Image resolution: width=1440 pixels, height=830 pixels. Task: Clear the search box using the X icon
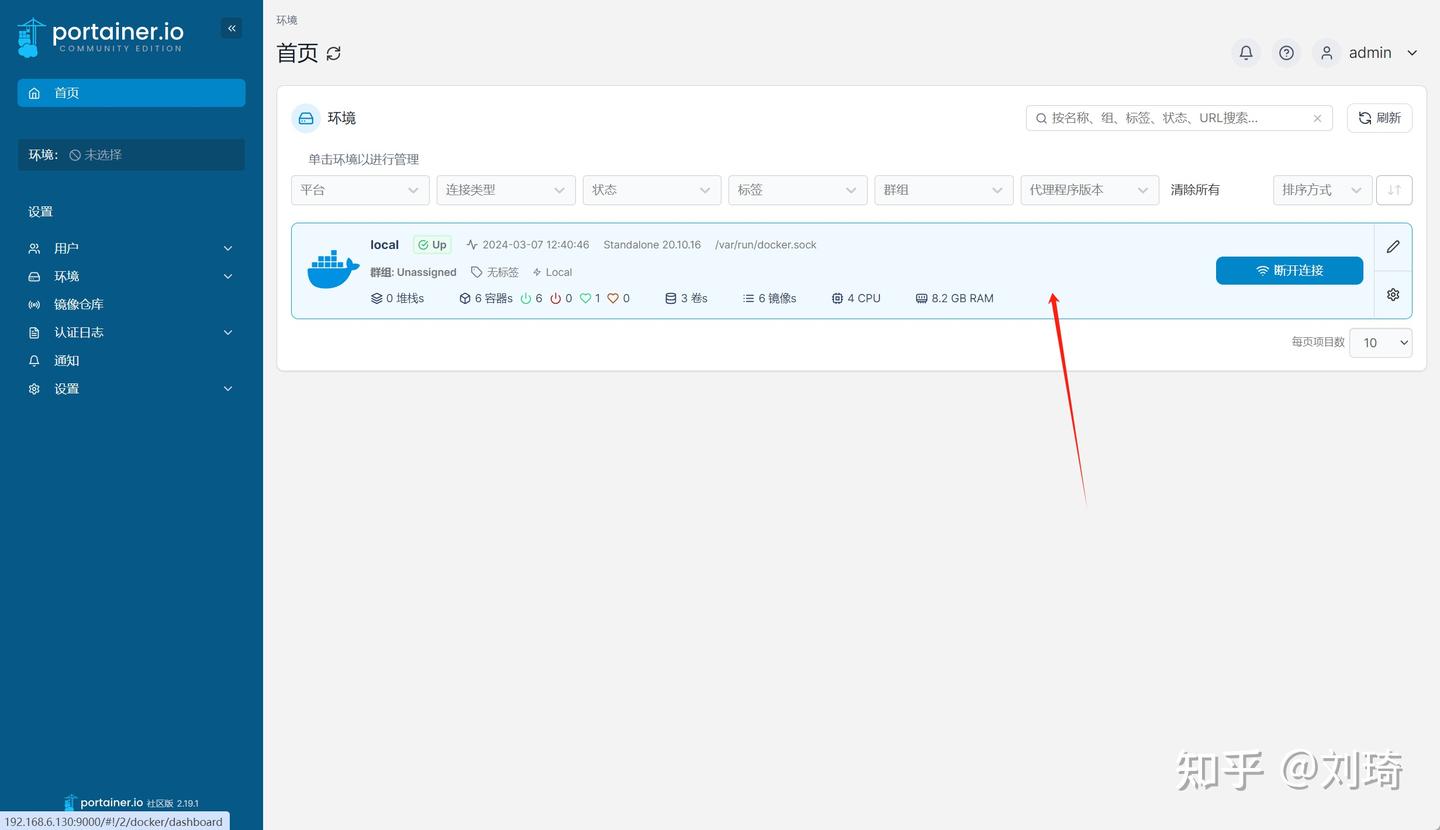click(1317, 118)
